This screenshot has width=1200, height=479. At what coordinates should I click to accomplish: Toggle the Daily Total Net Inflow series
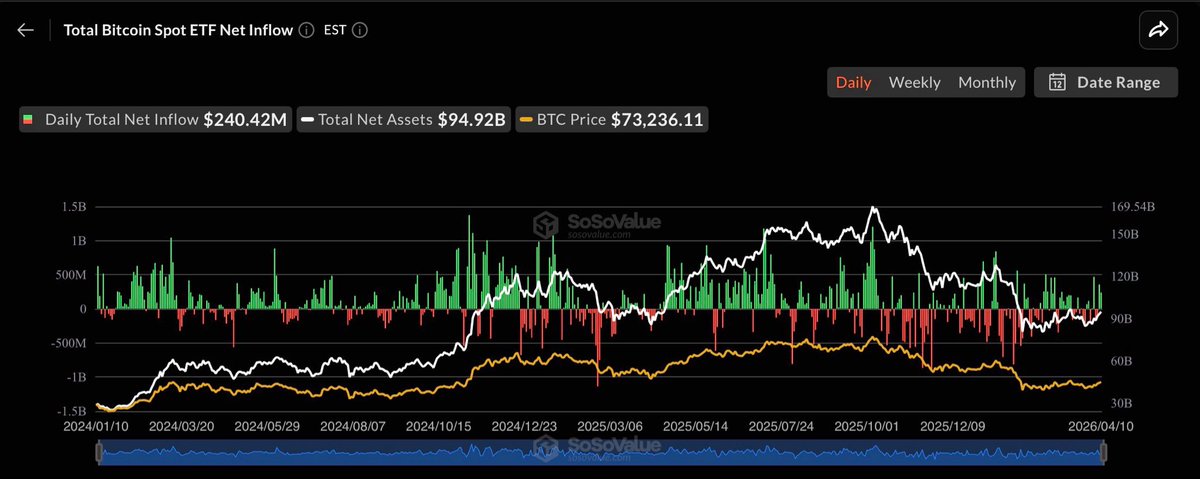click(x=154, y=120)
